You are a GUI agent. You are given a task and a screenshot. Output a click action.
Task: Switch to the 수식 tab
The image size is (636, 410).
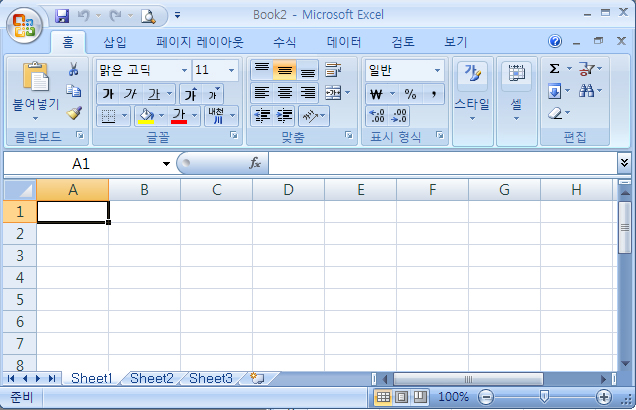tap(284, 42)
